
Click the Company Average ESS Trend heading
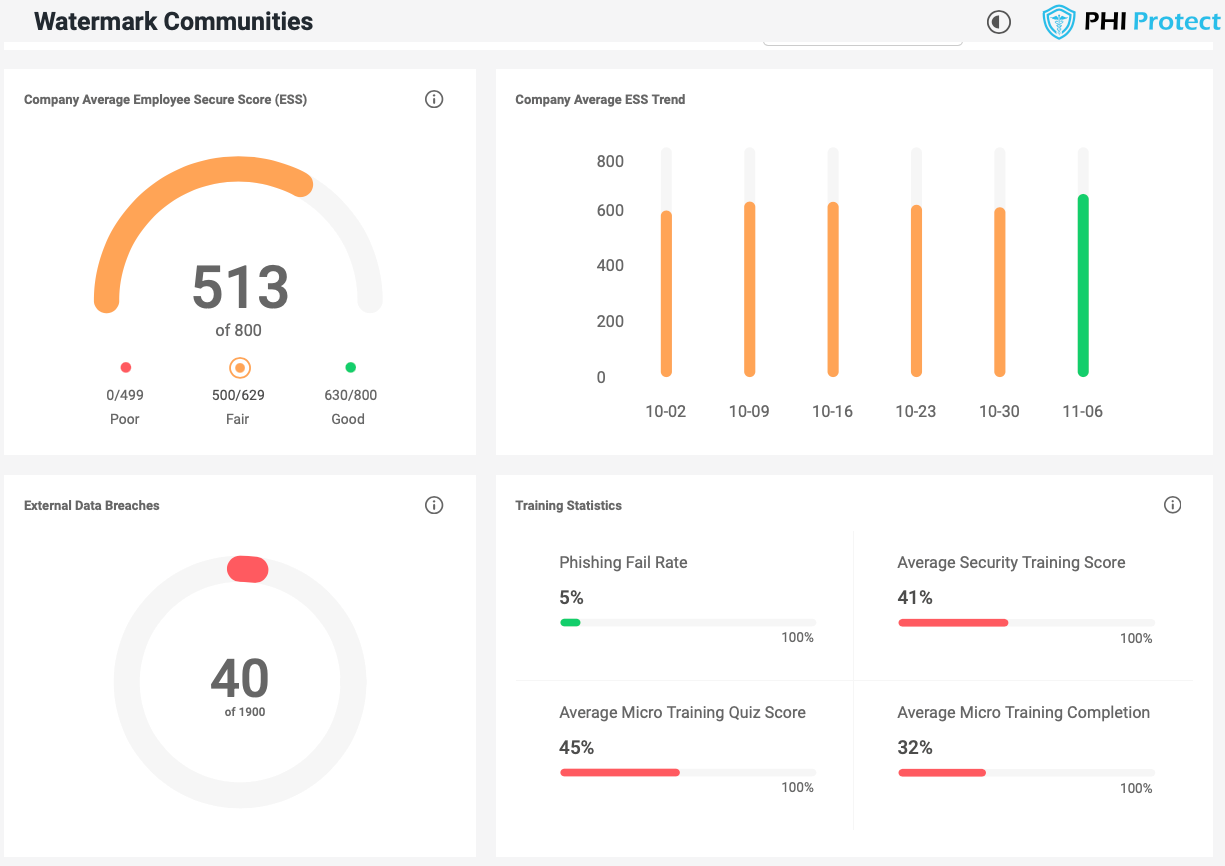click(x=600, y=99)
